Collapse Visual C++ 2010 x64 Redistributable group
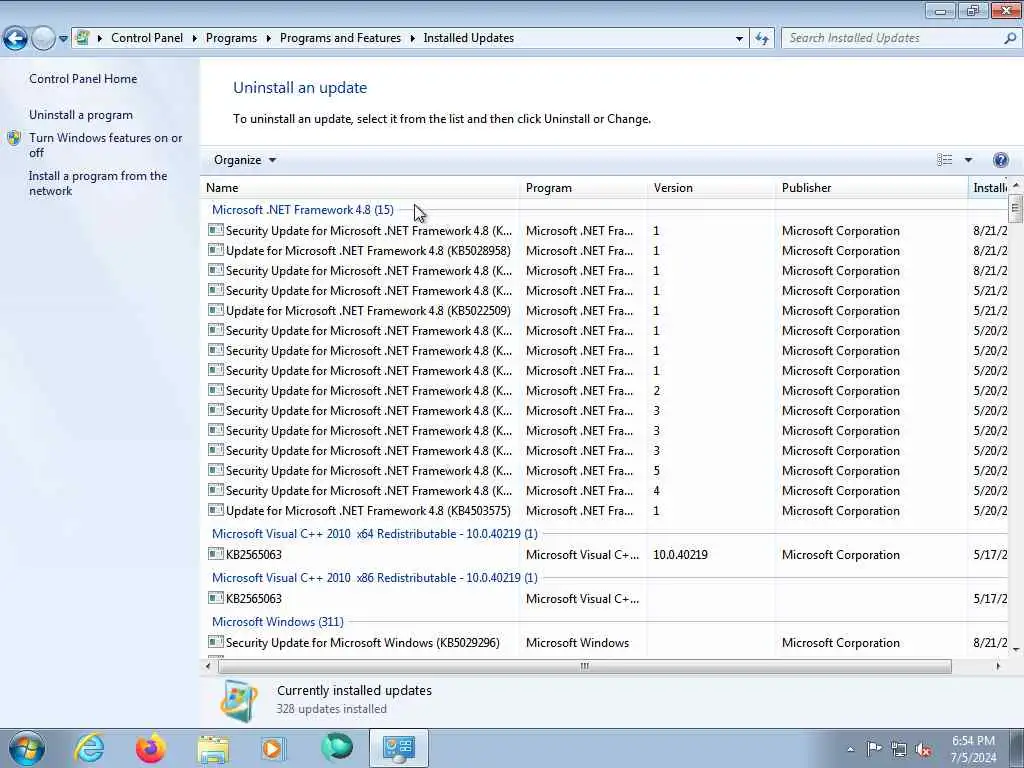The image size is (1024, 768). tap(374, 534)
